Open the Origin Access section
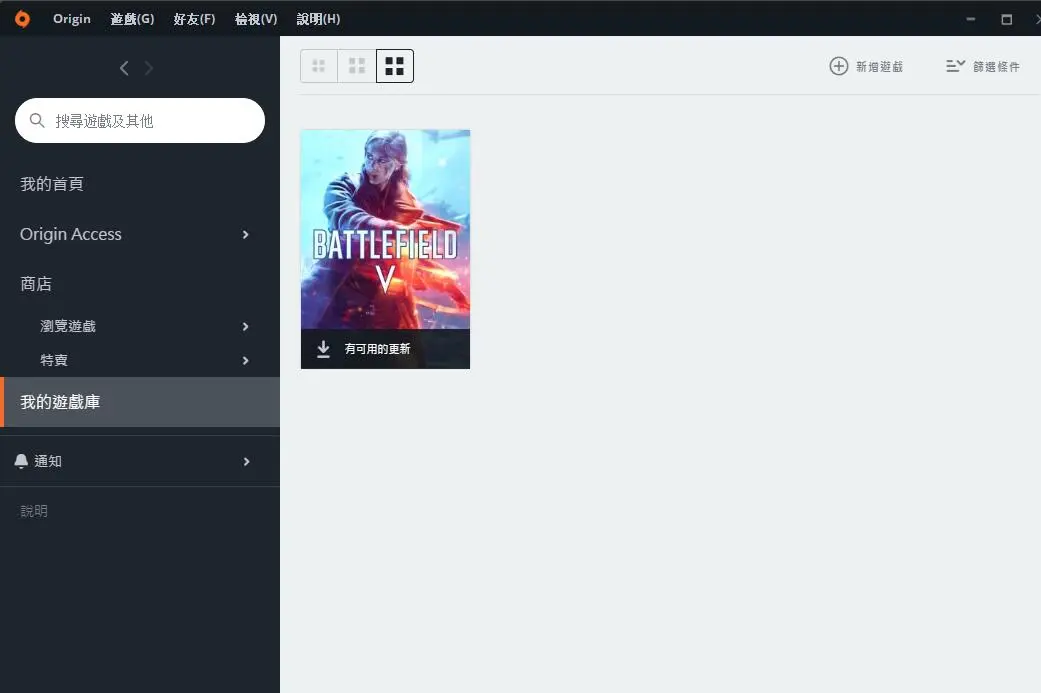The image size is (1041, 693). pos(70,234)
